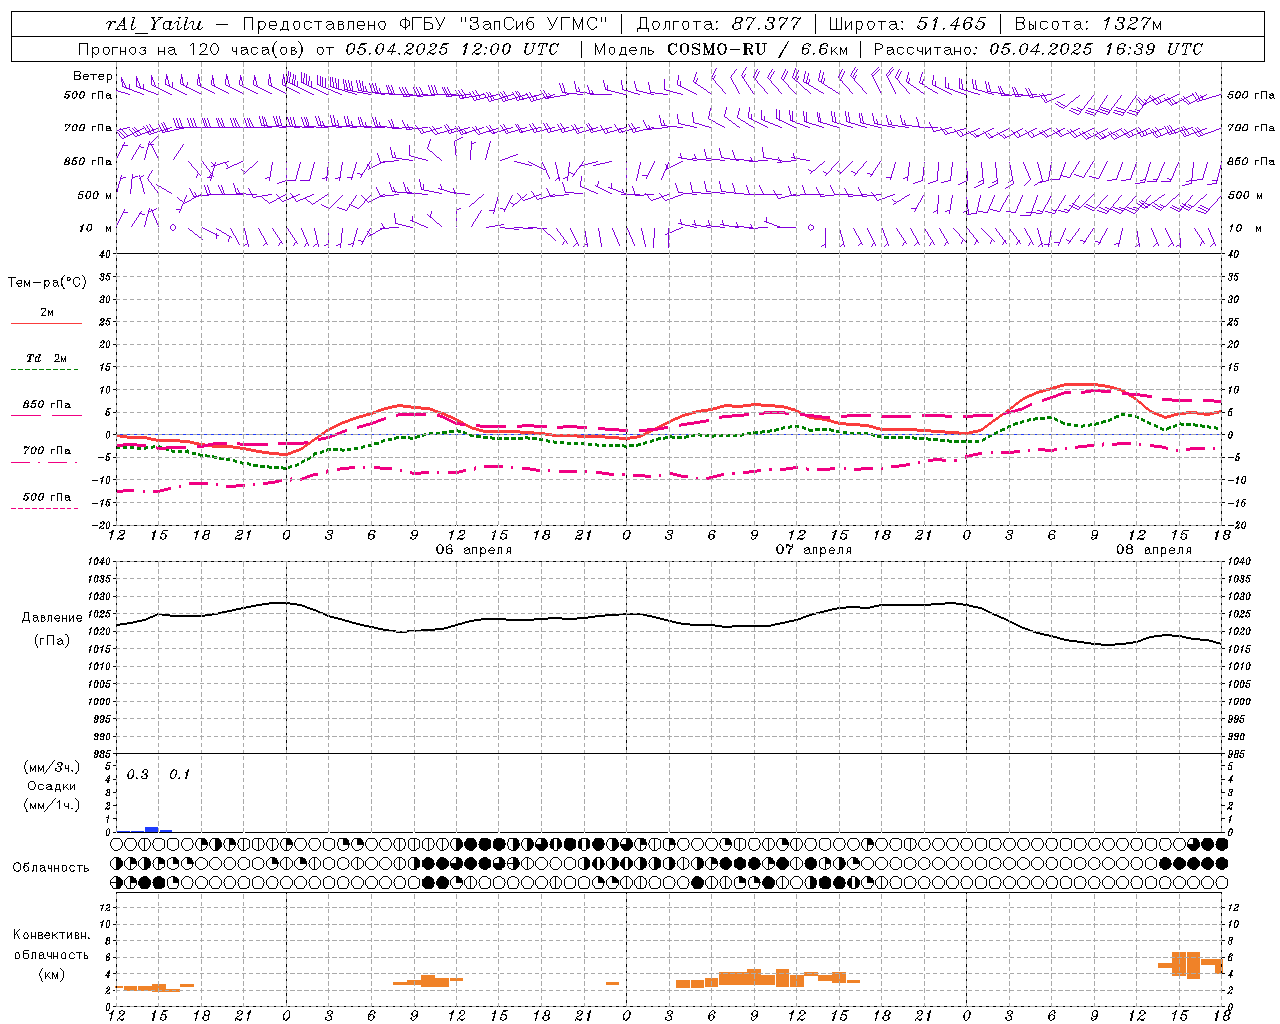Click the forecast start time '05.04.2025 12:00 UTC'

[452, 49]
